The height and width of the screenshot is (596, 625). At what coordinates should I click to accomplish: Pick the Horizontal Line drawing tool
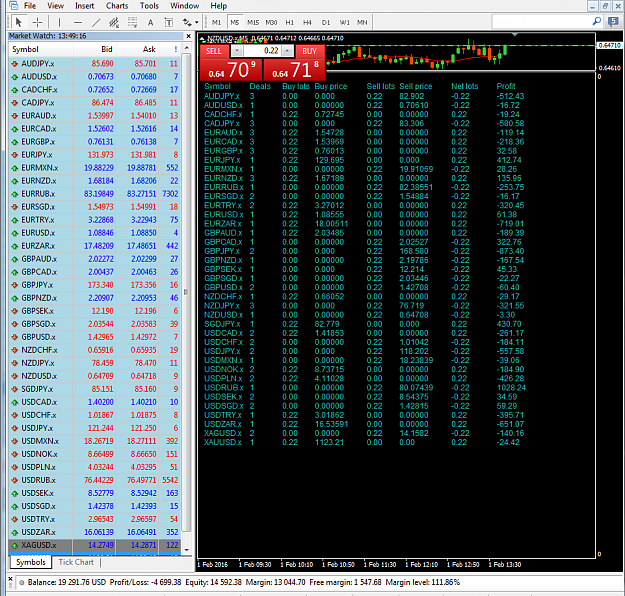click(78, 22)
